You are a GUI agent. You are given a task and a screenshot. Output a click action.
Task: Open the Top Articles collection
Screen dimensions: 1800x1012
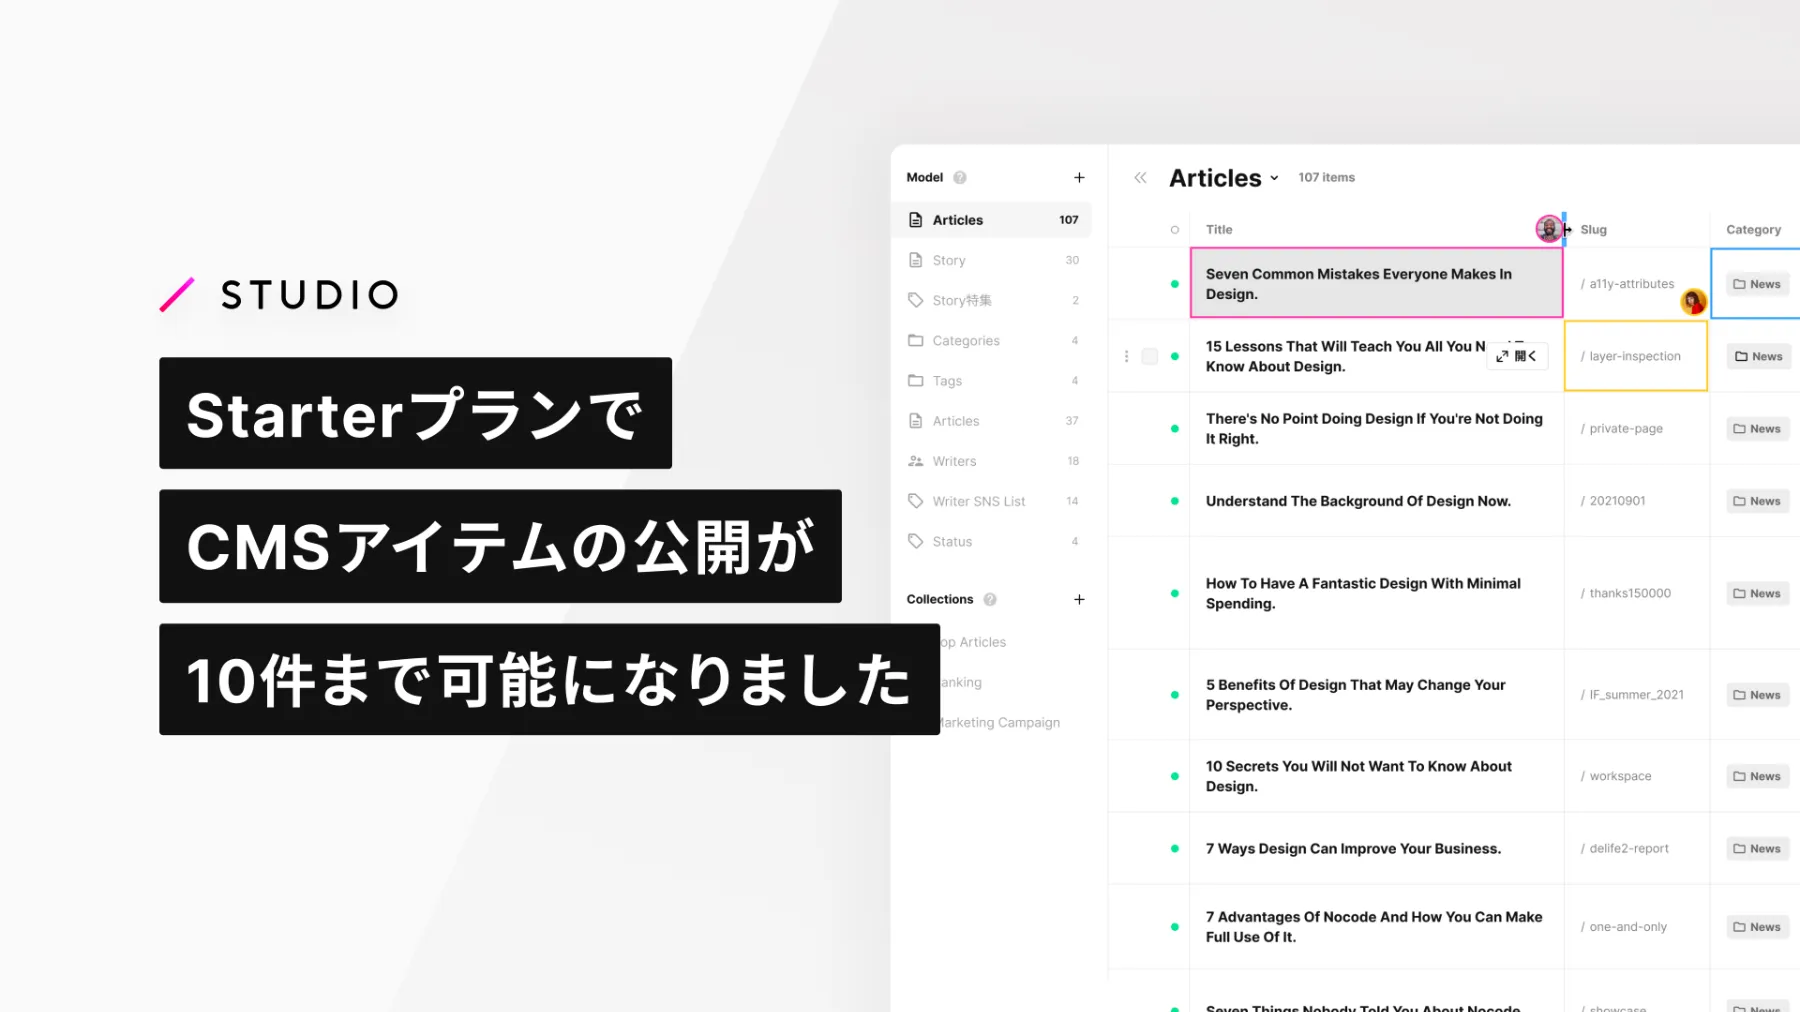pos(974,642)
